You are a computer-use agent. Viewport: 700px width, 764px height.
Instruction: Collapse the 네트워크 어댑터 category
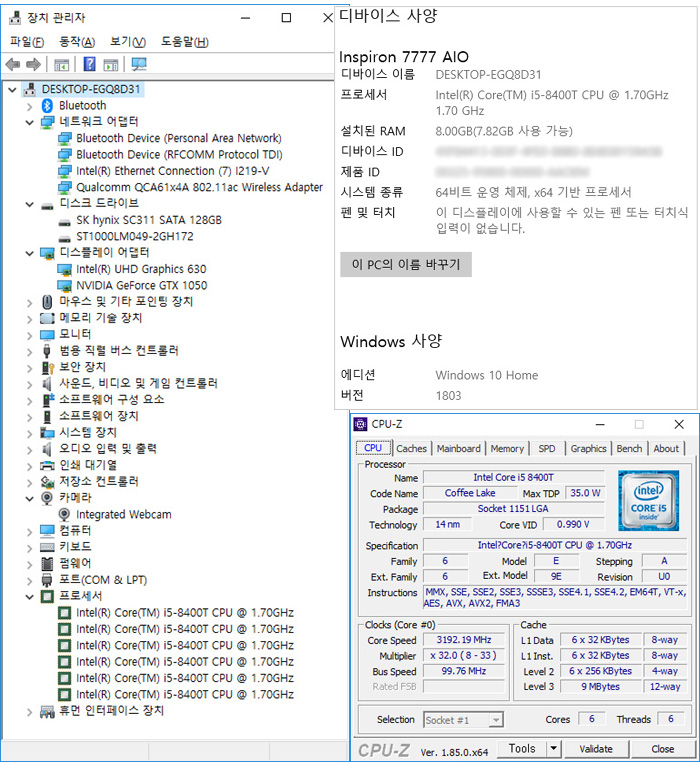pos(29,122)
